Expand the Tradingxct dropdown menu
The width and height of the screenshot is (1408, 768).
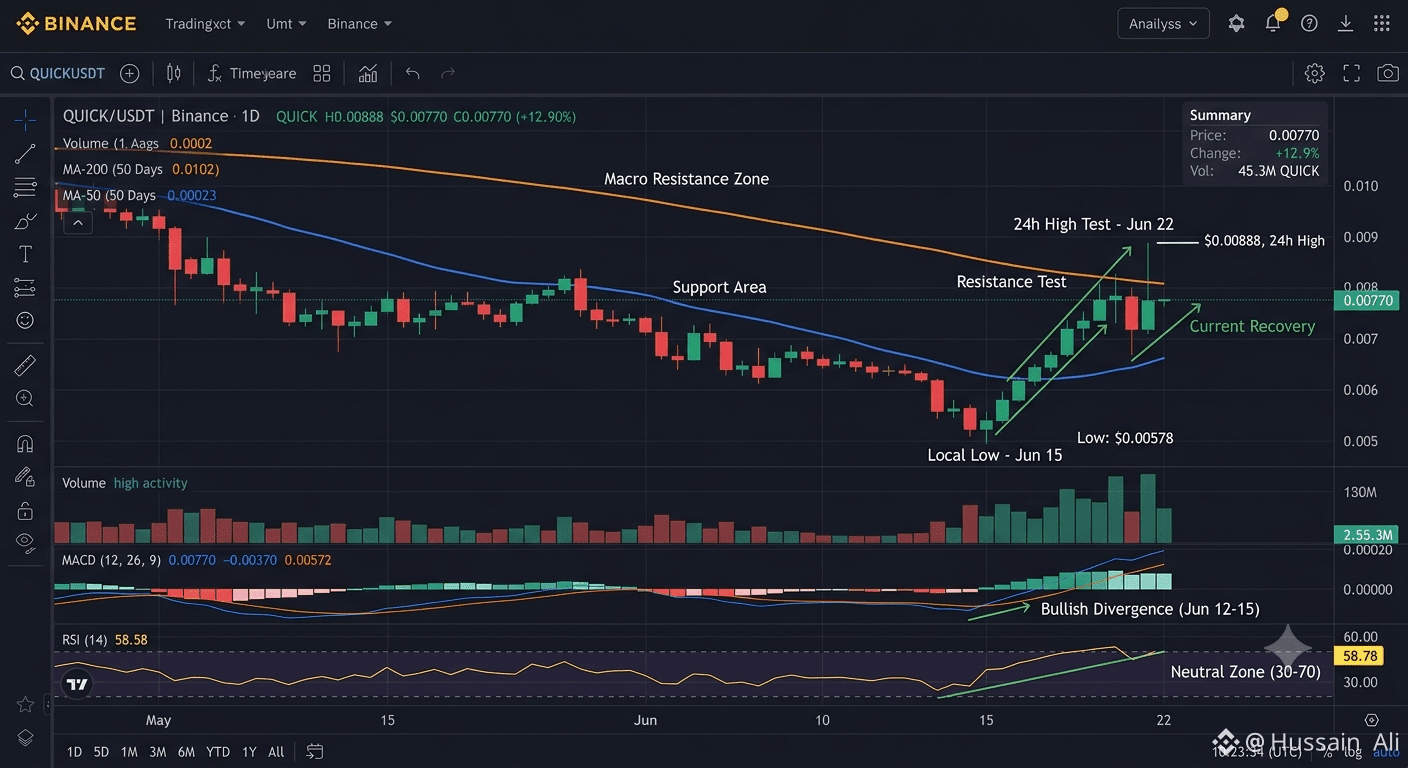[207, 23]
